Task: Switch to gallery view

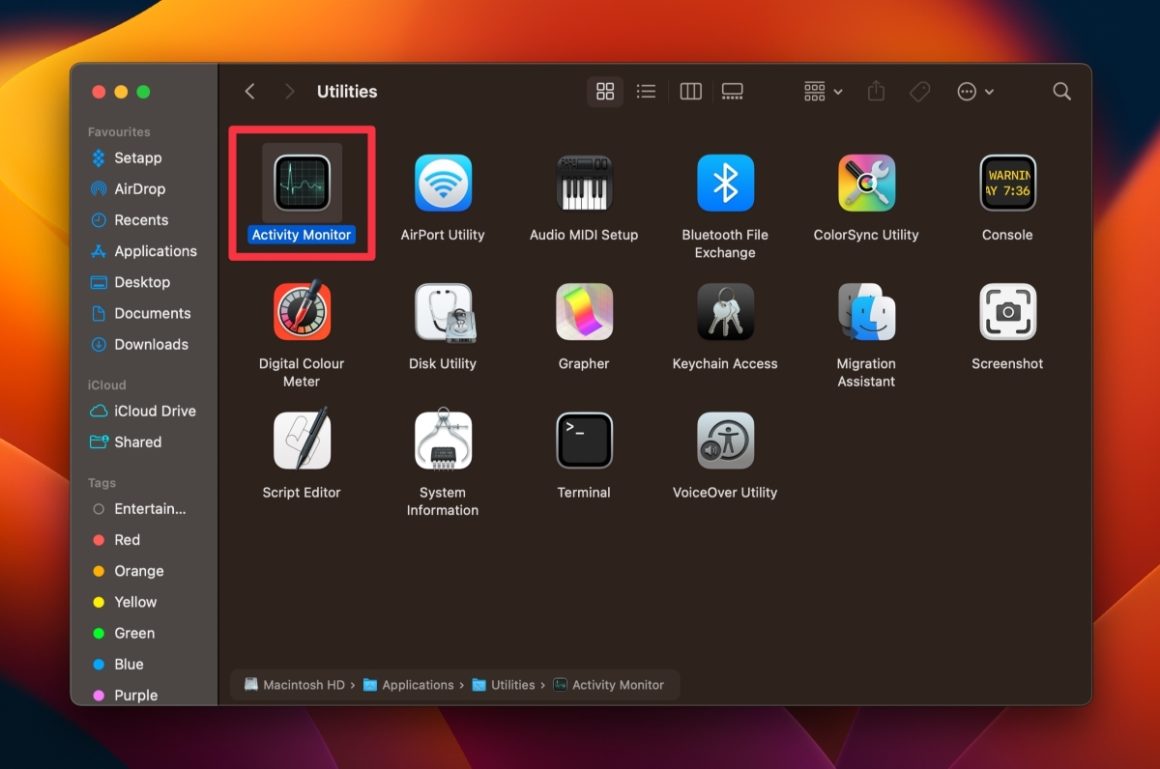Action: [732, 91]
